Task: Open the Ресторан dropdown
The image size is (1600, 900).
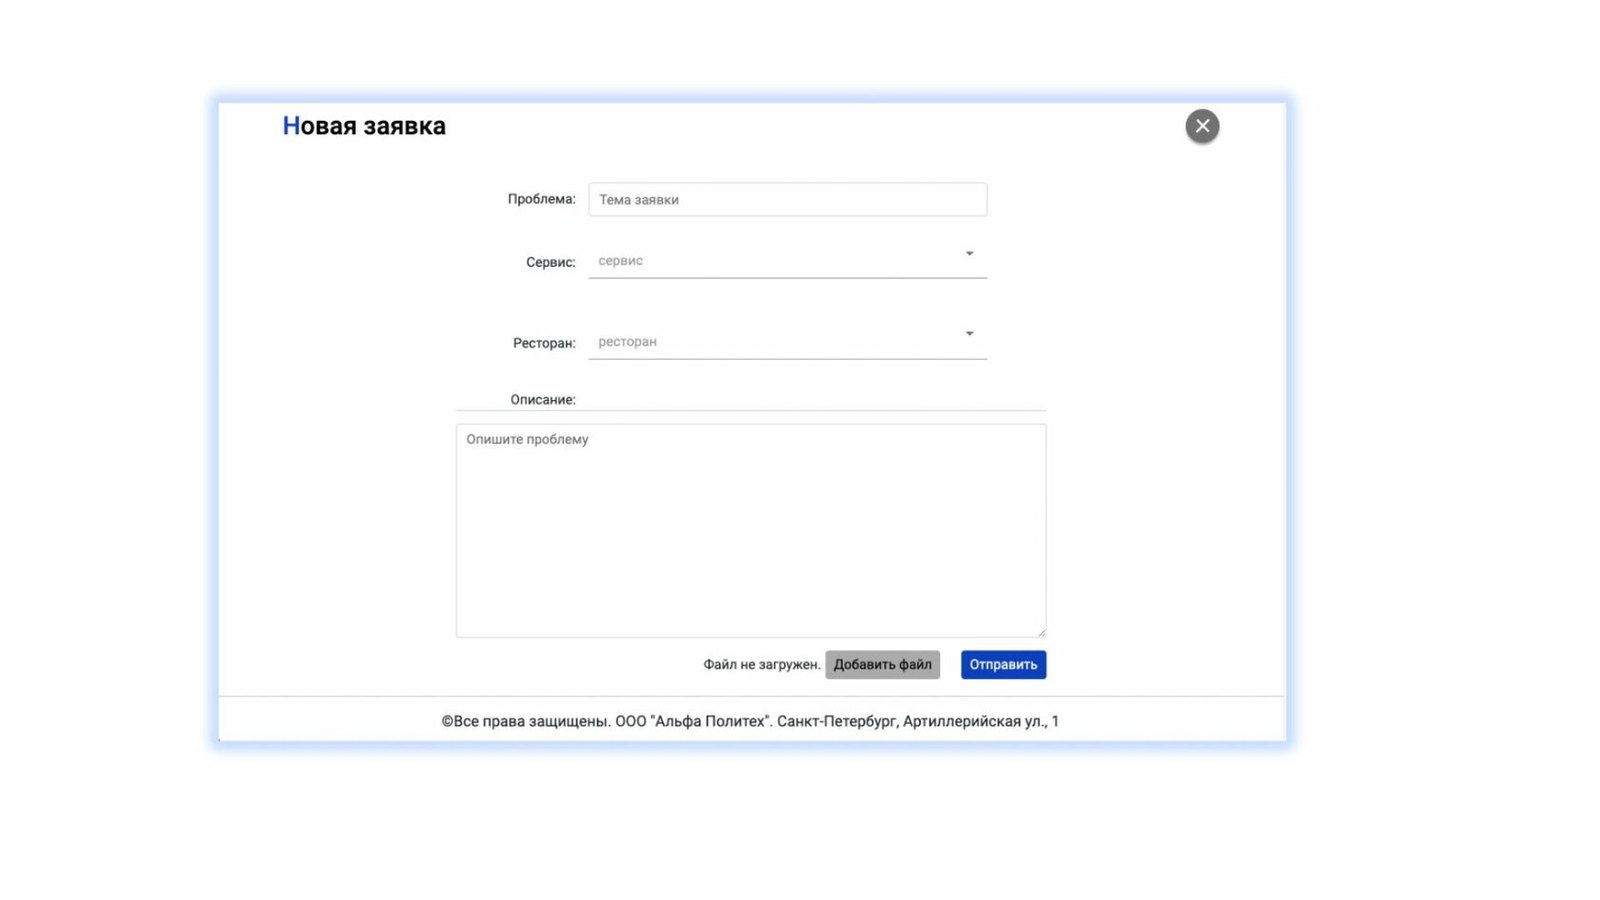Action: pos(787,341)
